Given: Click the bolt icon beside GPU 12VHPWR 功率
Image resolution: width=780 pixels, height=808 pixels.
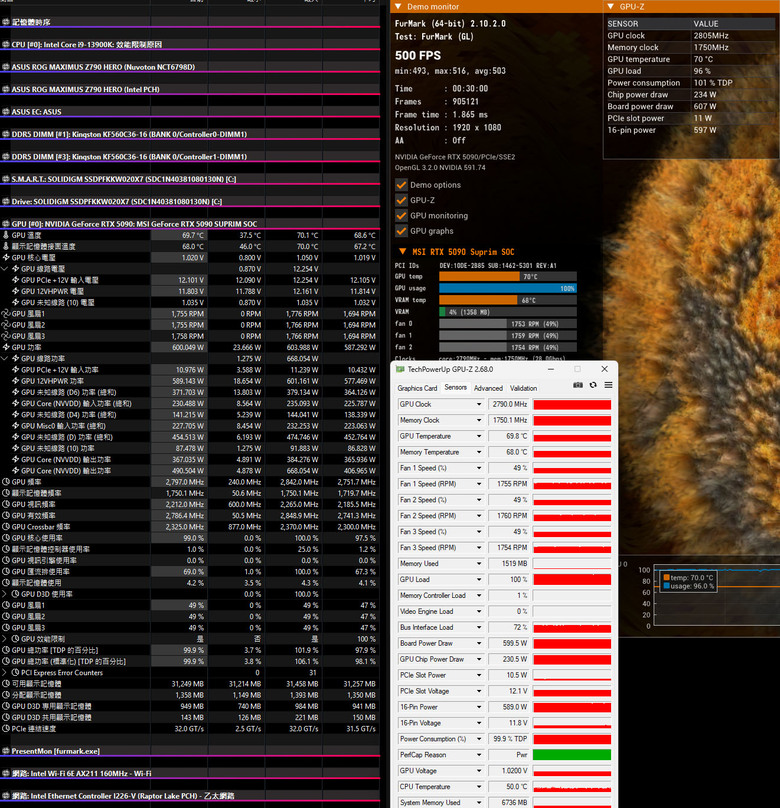Looking at the screenshot, I should click(x=15, y=381).
